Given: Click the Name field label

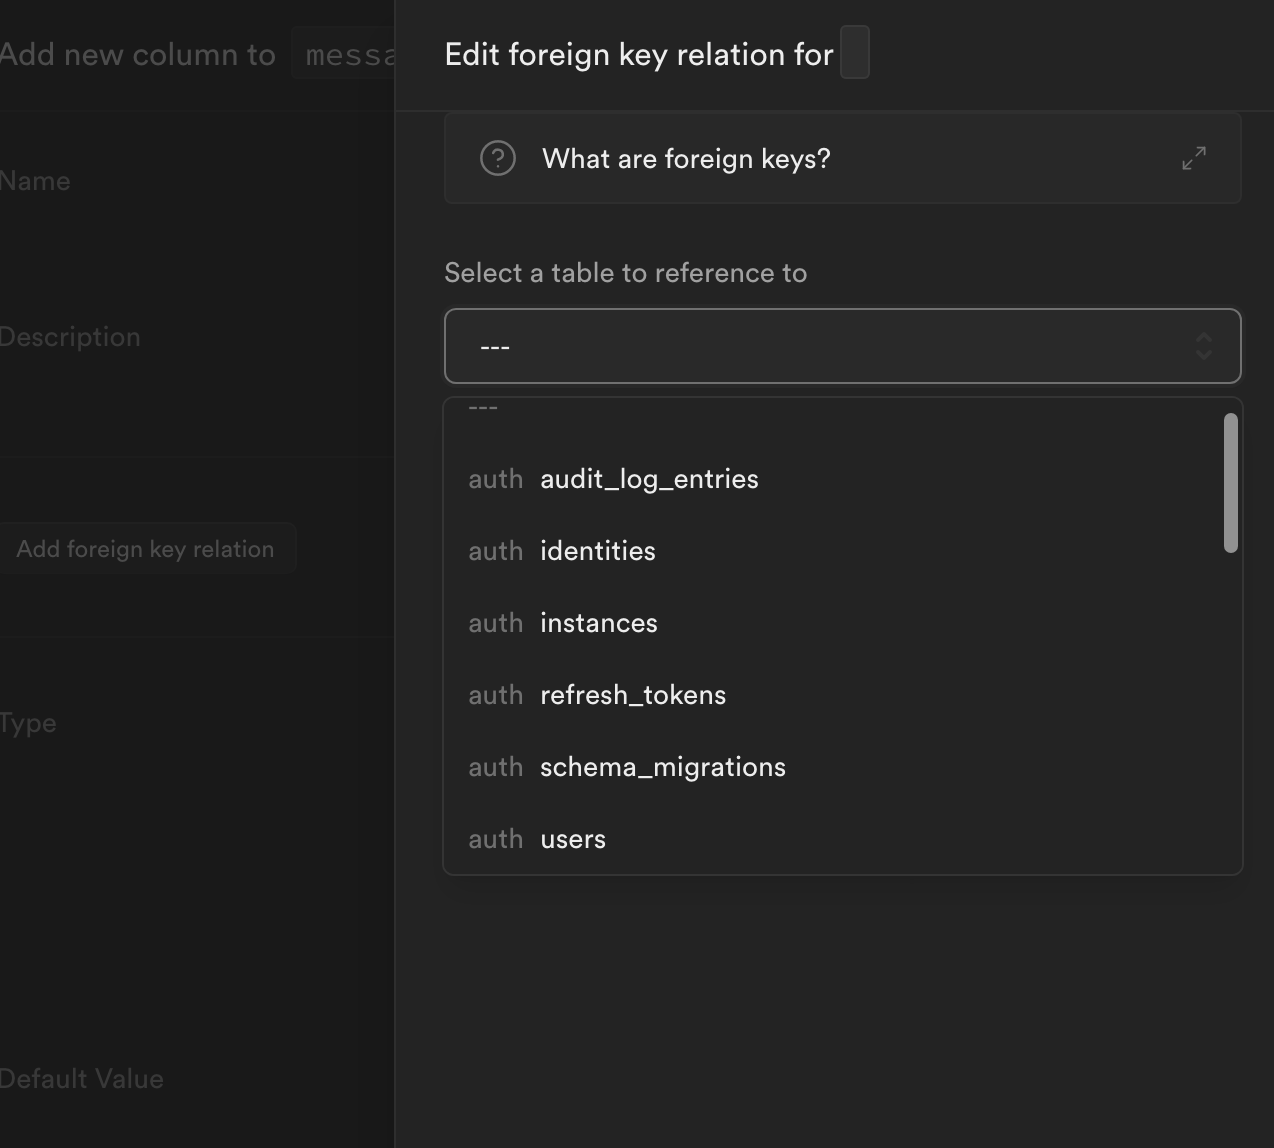Looking at the screenshot, I should pos(35,181).
